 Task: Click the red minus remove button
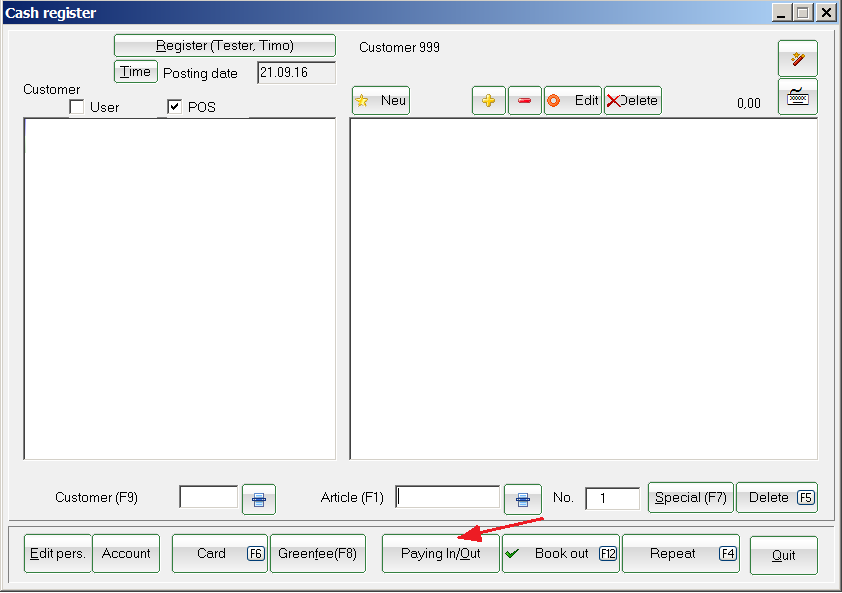525,100
